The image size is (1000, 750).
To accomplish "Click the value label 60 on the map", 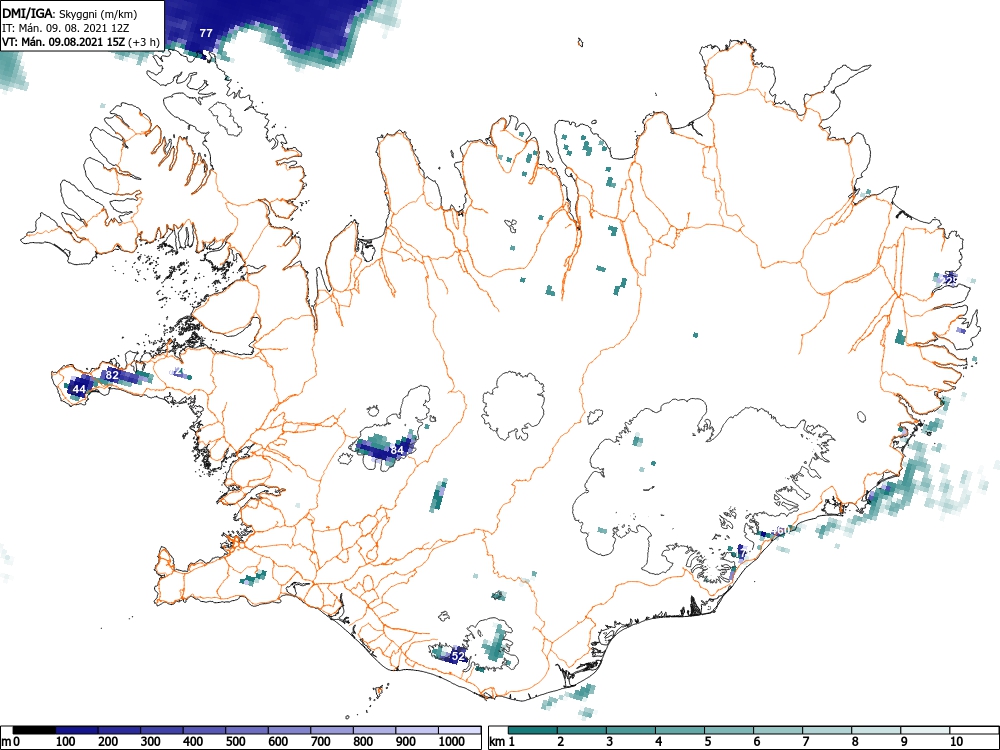I will [783, 531].
